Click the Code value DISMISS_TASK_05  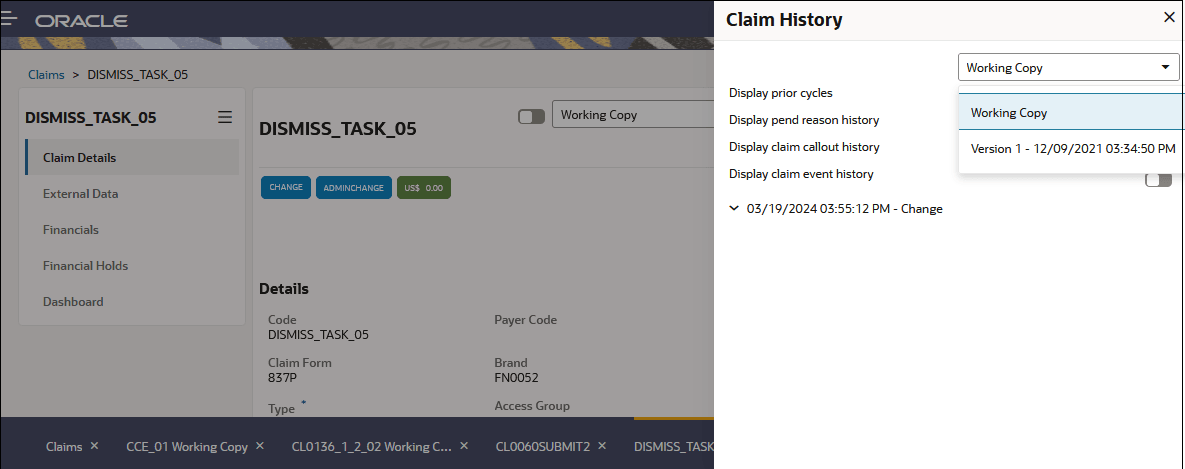318,335
